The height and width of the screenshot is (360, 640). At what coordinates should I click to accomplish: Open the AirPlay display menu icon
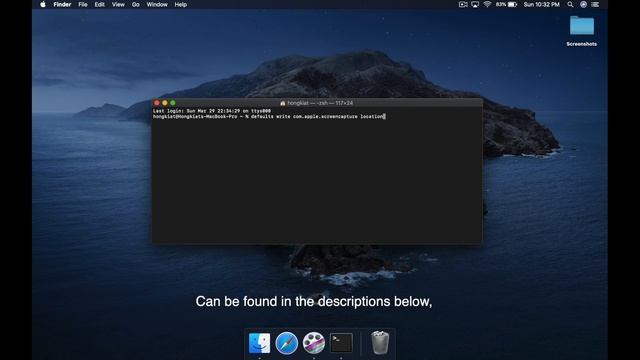(x=475, y=4)
